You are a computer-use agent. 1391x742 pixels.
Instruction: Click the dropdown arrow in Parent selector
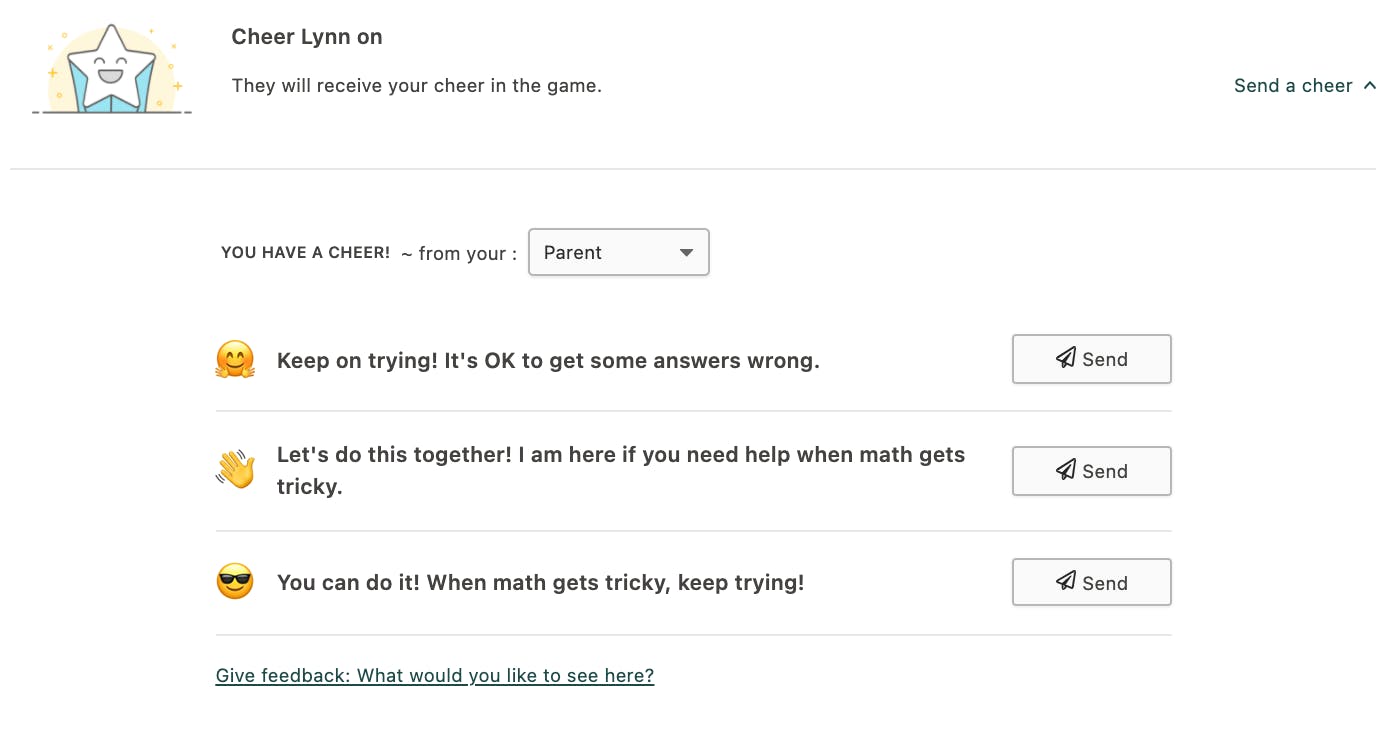tap(686, 253)
